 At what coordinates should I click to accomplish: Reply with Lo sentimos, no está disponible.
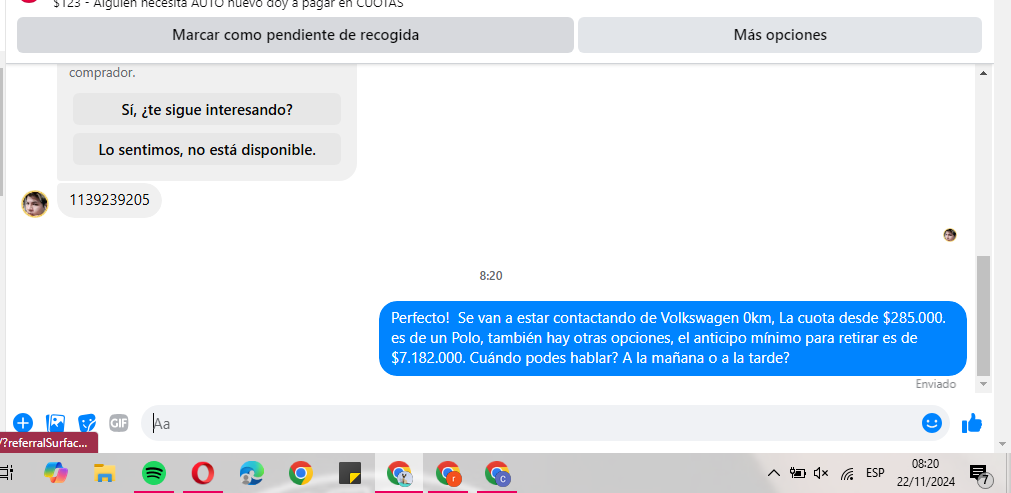pyautogui.click(x=207, y=150)
